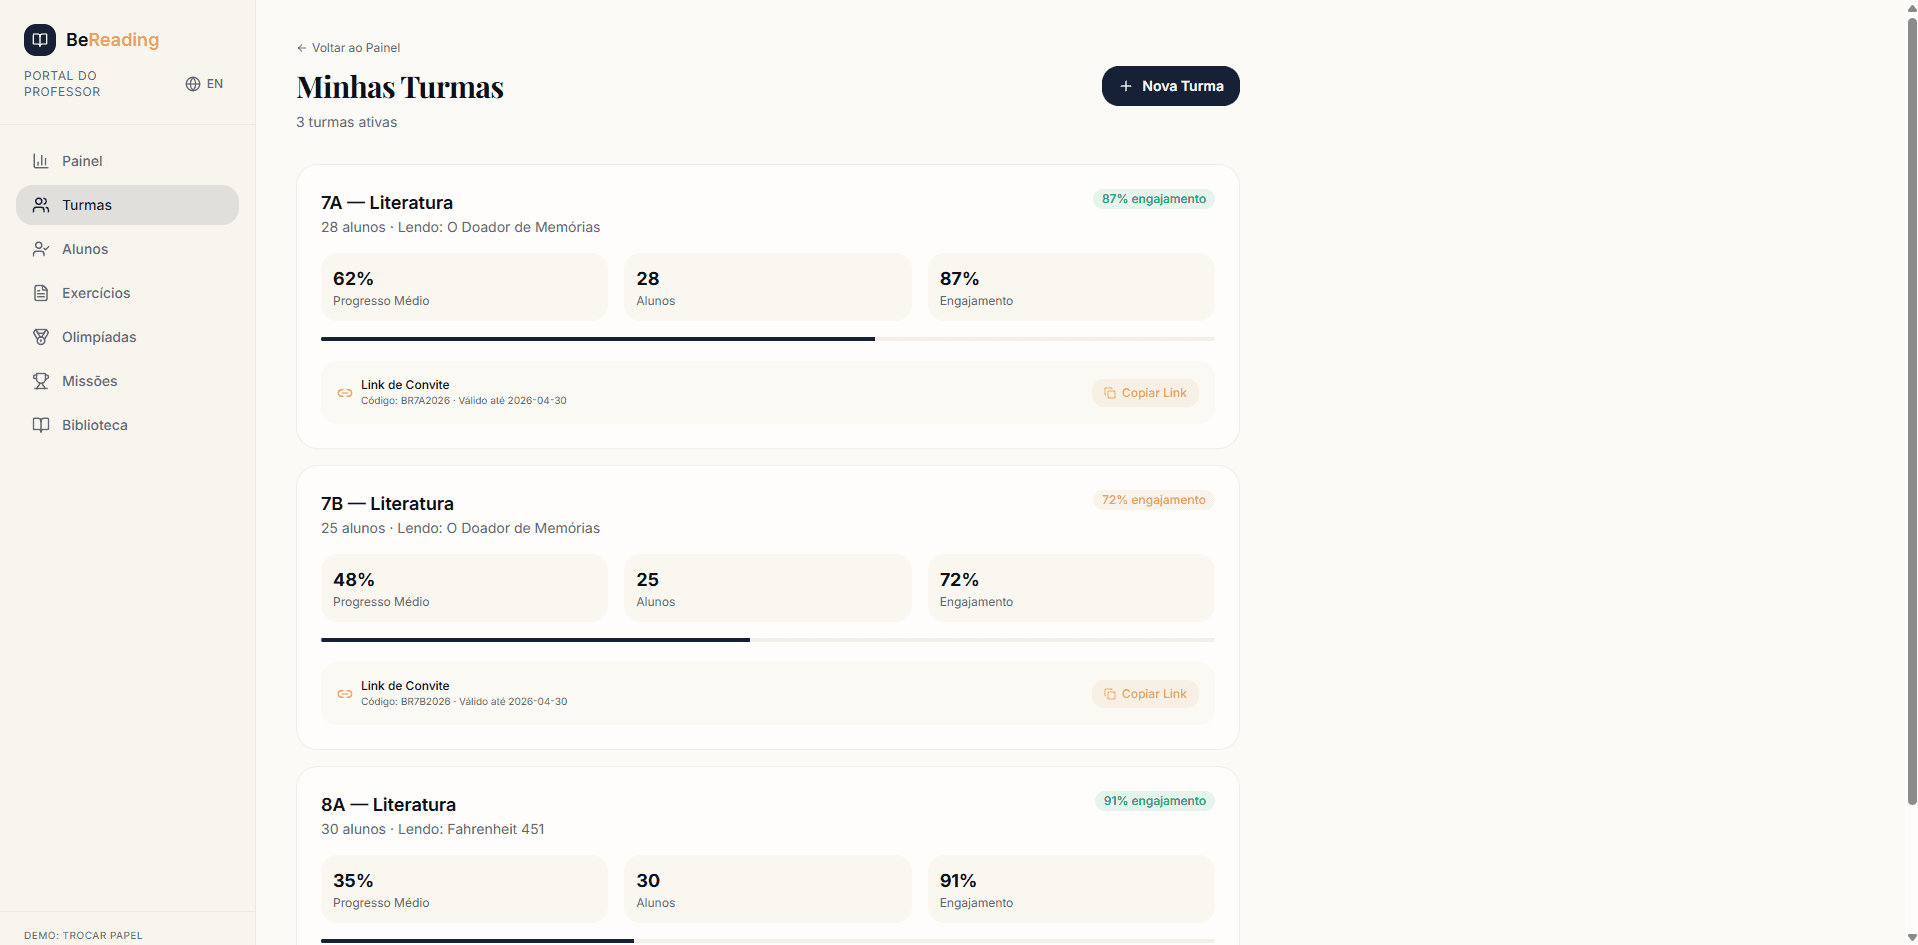
Task: Click the back arrow beside Voltar ao Painel
Action: [x=301, y=48]
